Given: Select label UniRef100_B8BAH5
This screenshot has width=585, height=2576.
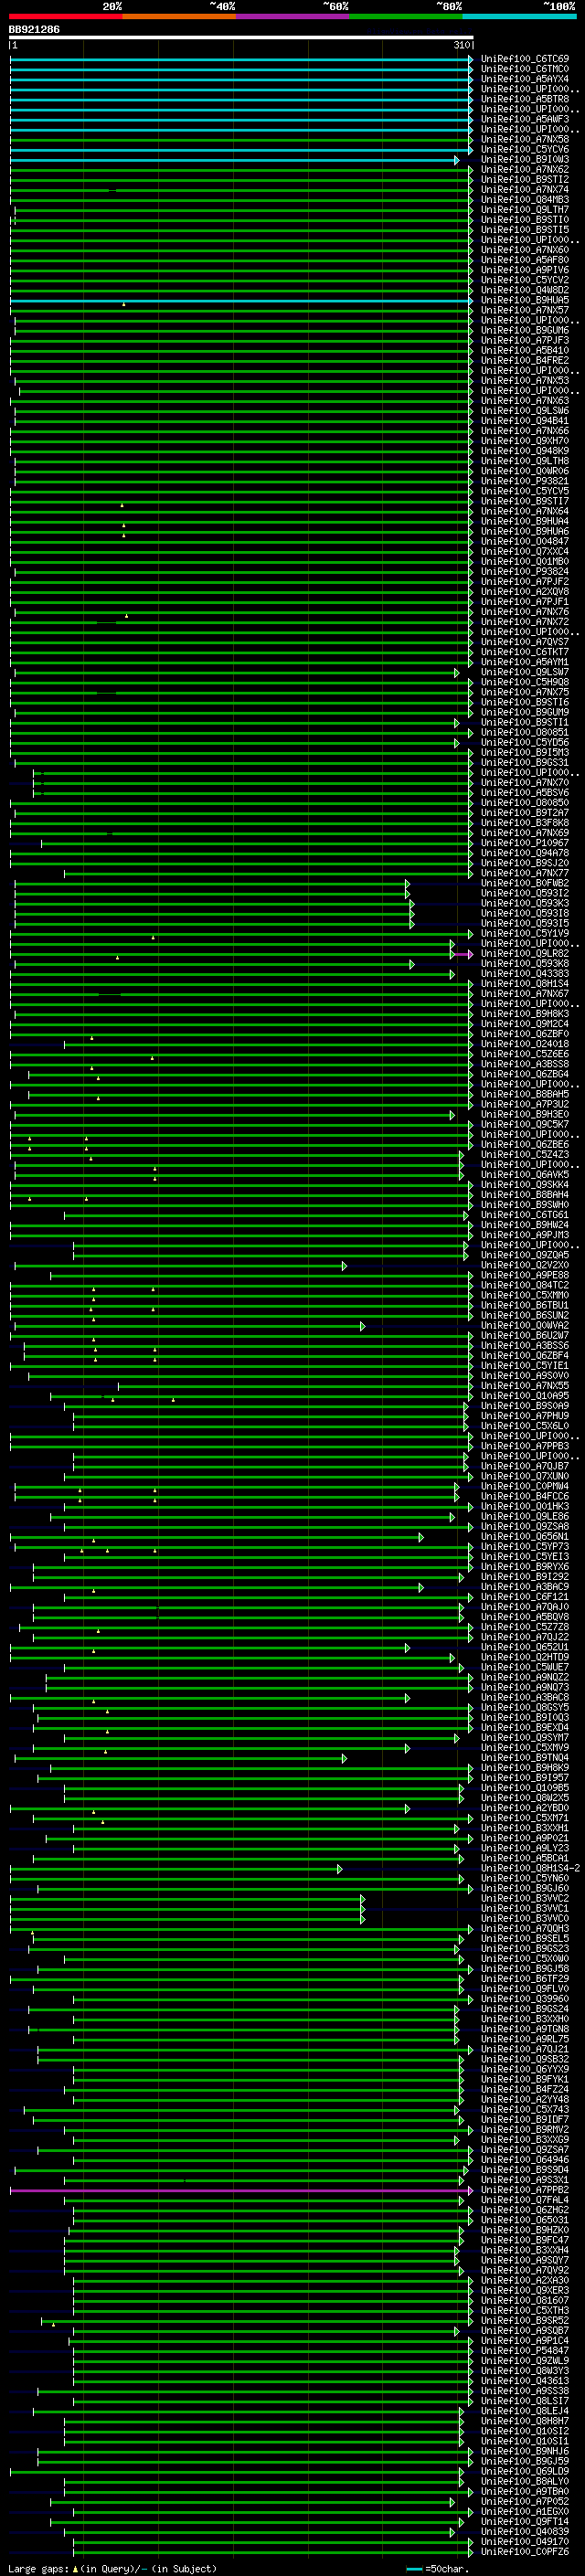Looking at the screenshot, I should pos(525,1094).
